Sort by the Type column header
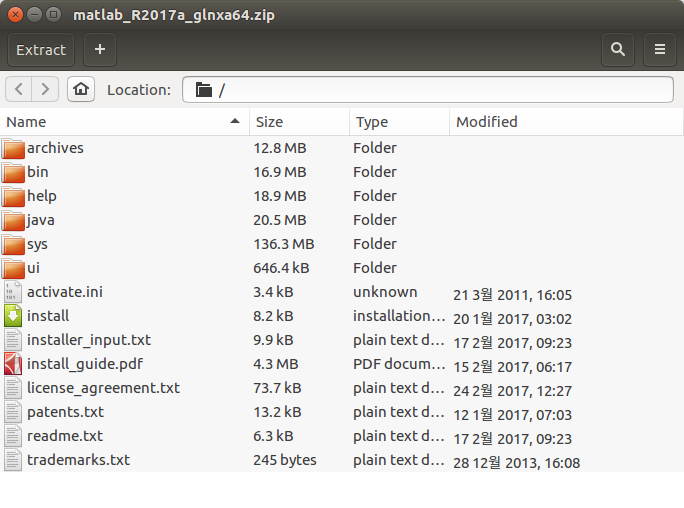The width and height of the screenshot is (684, 508). (399, 122)
